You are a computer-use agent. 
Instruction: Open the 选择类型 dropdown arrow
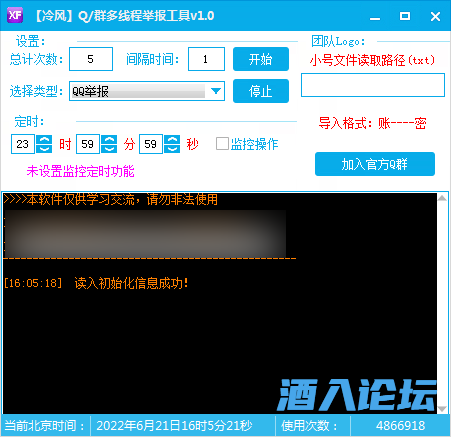216,91
